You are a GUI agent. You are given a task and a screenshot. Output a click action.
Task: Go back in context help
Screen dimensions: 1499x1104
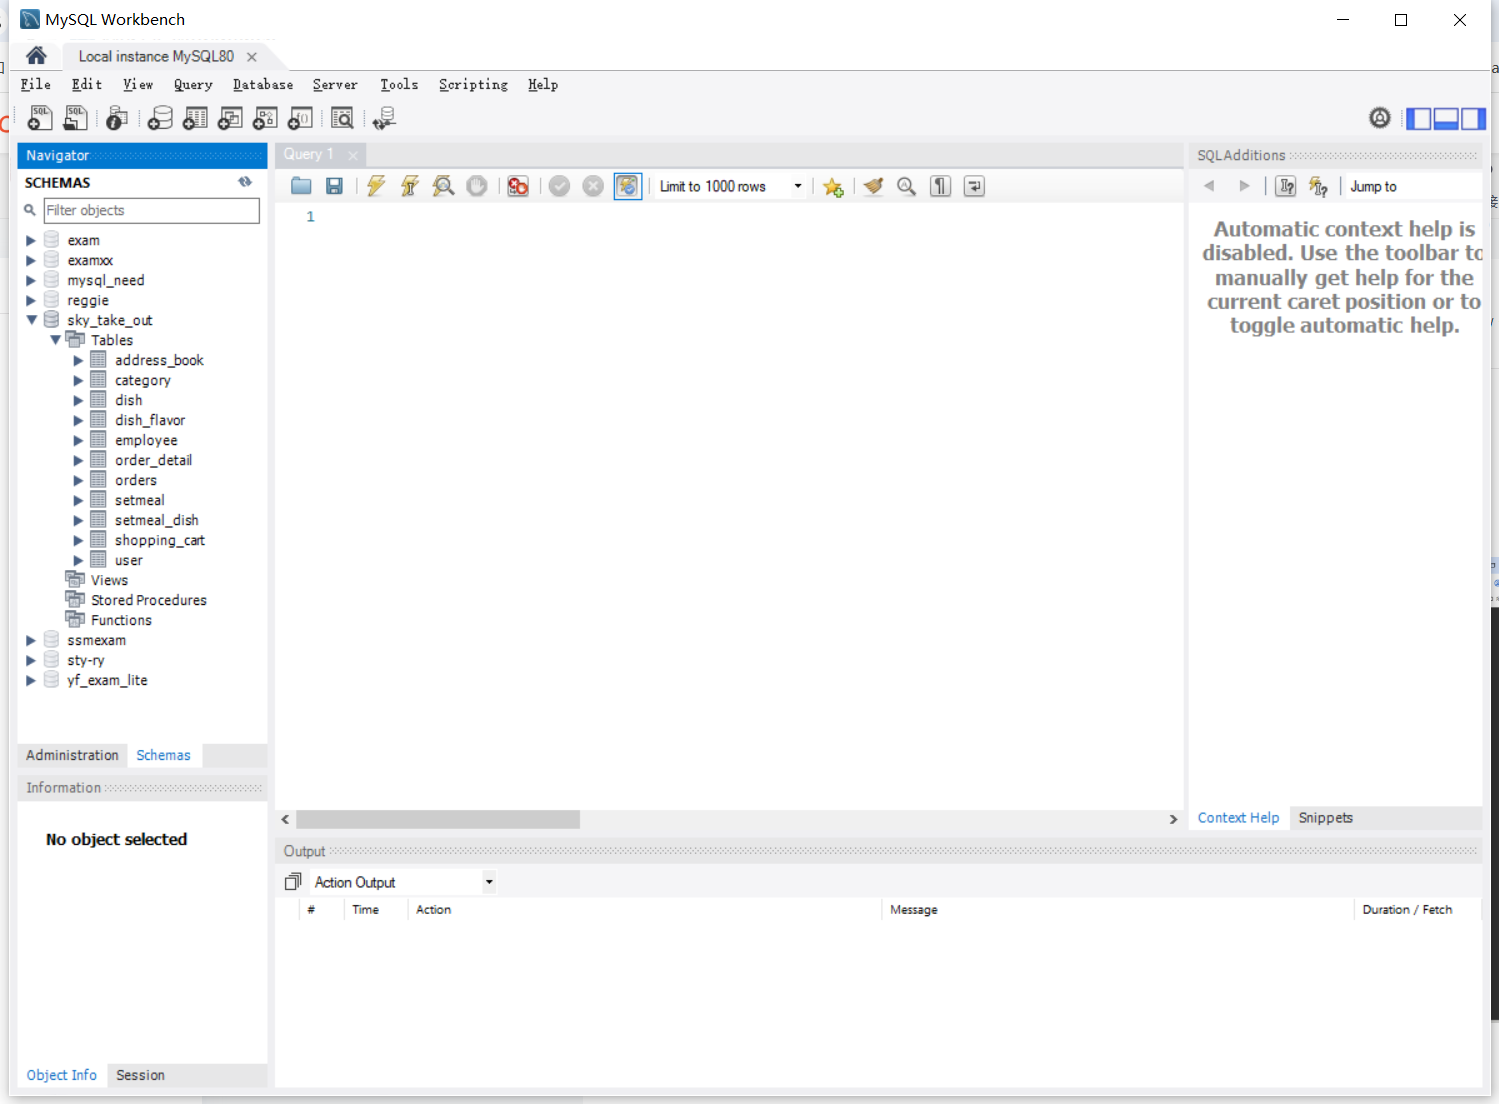click(1209, 186)
